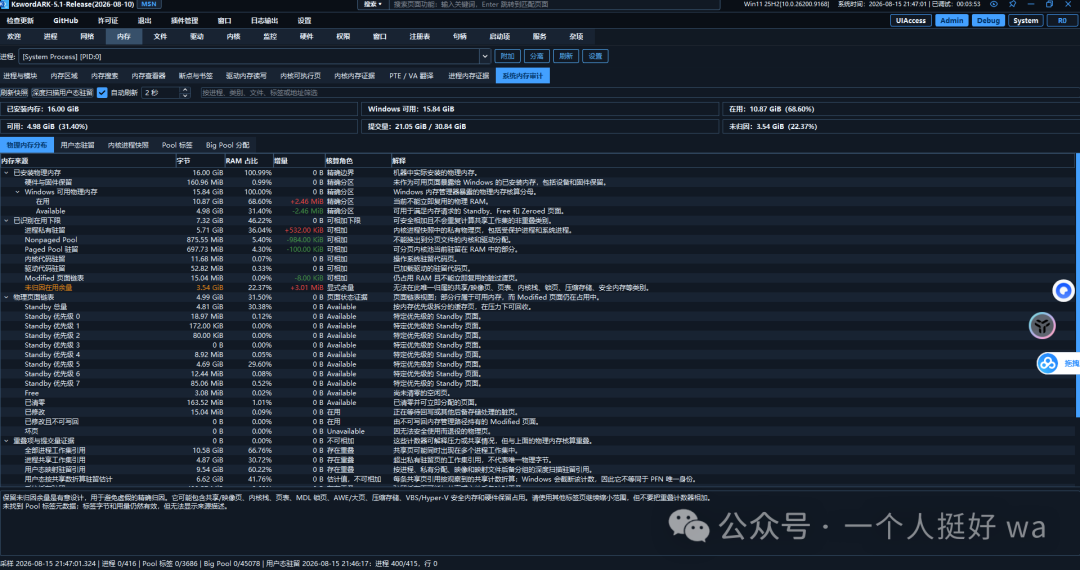The image size is (1080, 570).
Task: Decrease the refresh interval stepper
Action: 185,95
